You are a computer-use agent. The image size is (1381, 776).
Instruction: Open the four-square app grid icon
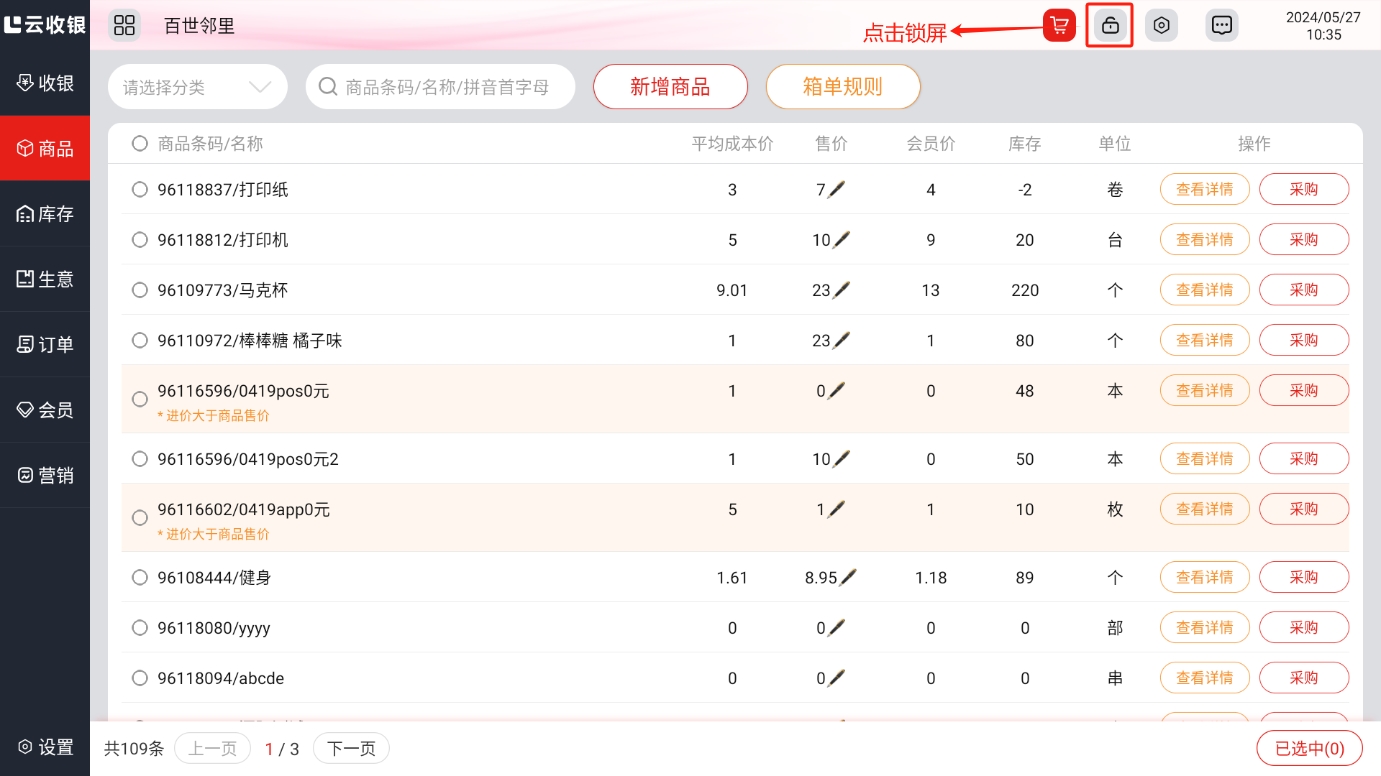click(x=124, y=26)
